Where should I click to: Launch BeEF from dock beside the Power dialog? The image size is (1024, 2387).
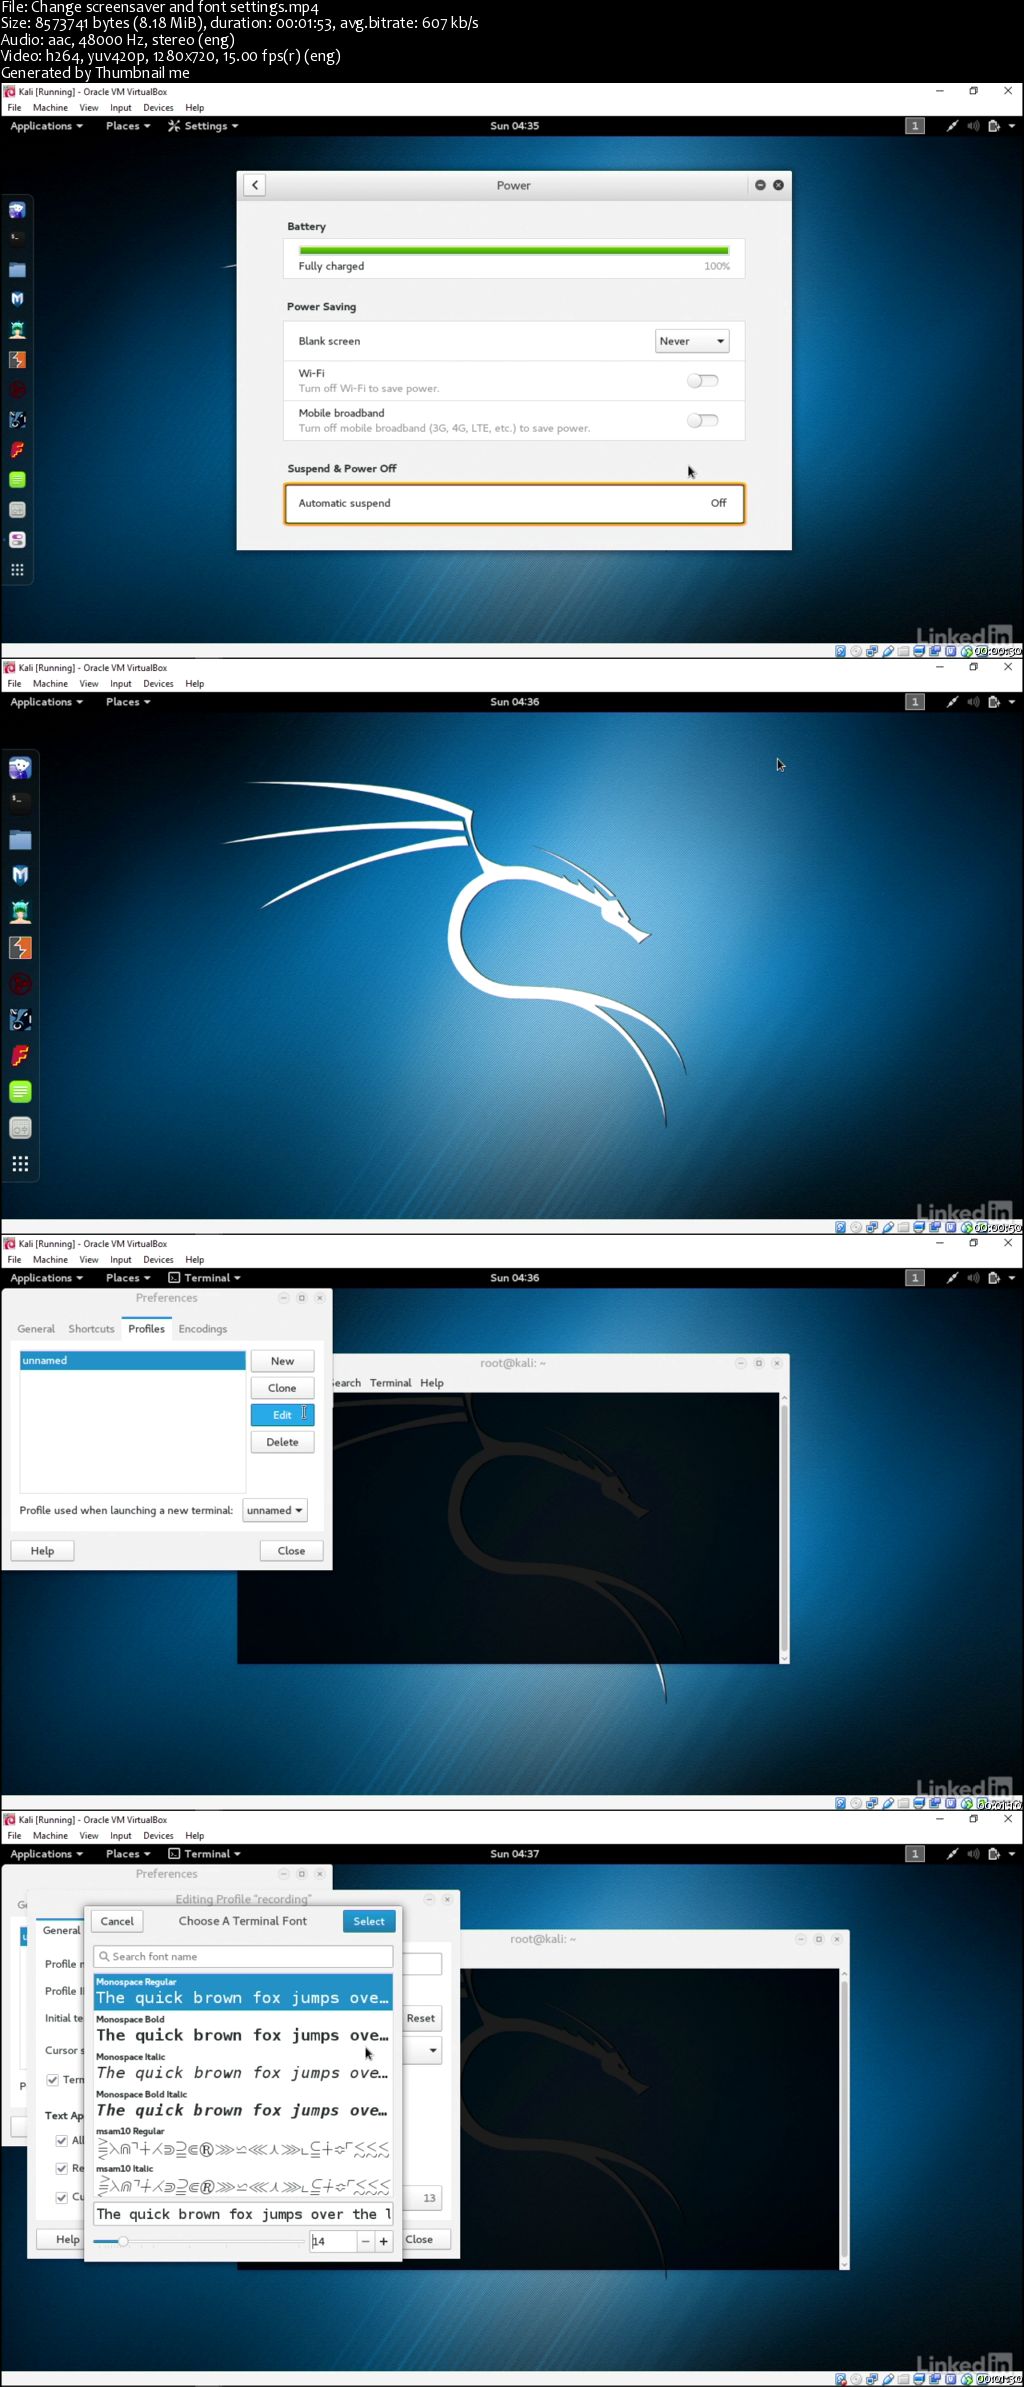pyautogui.click(x=17, y=419)
